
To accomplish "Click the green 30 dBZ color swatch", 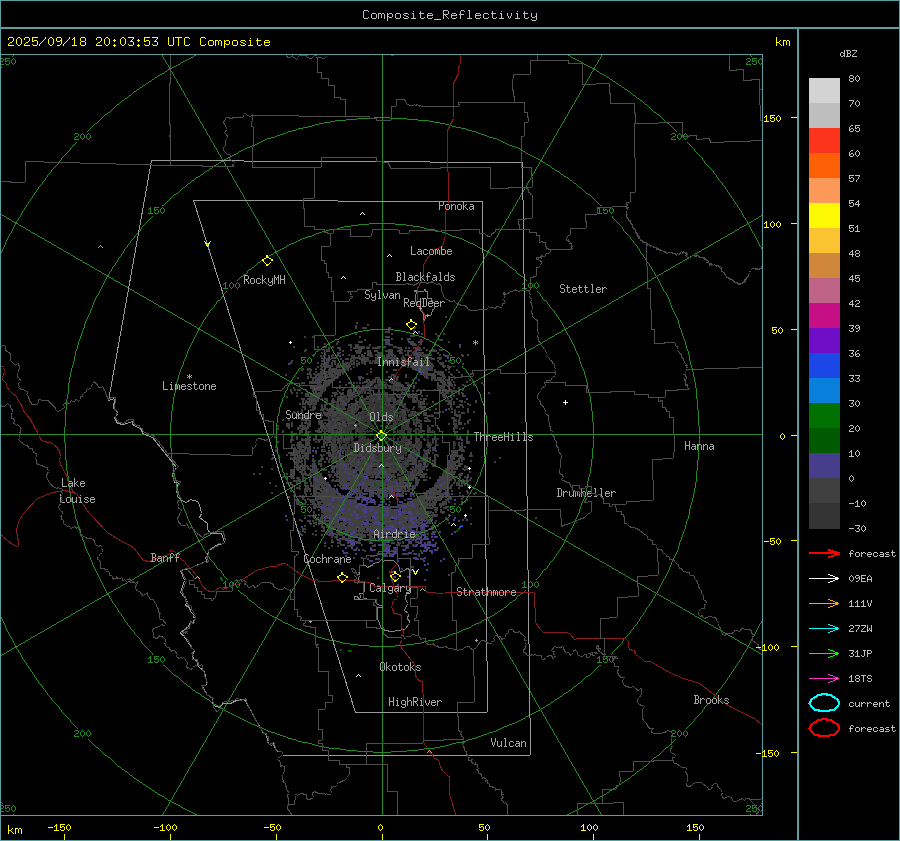I will (824, 416).
